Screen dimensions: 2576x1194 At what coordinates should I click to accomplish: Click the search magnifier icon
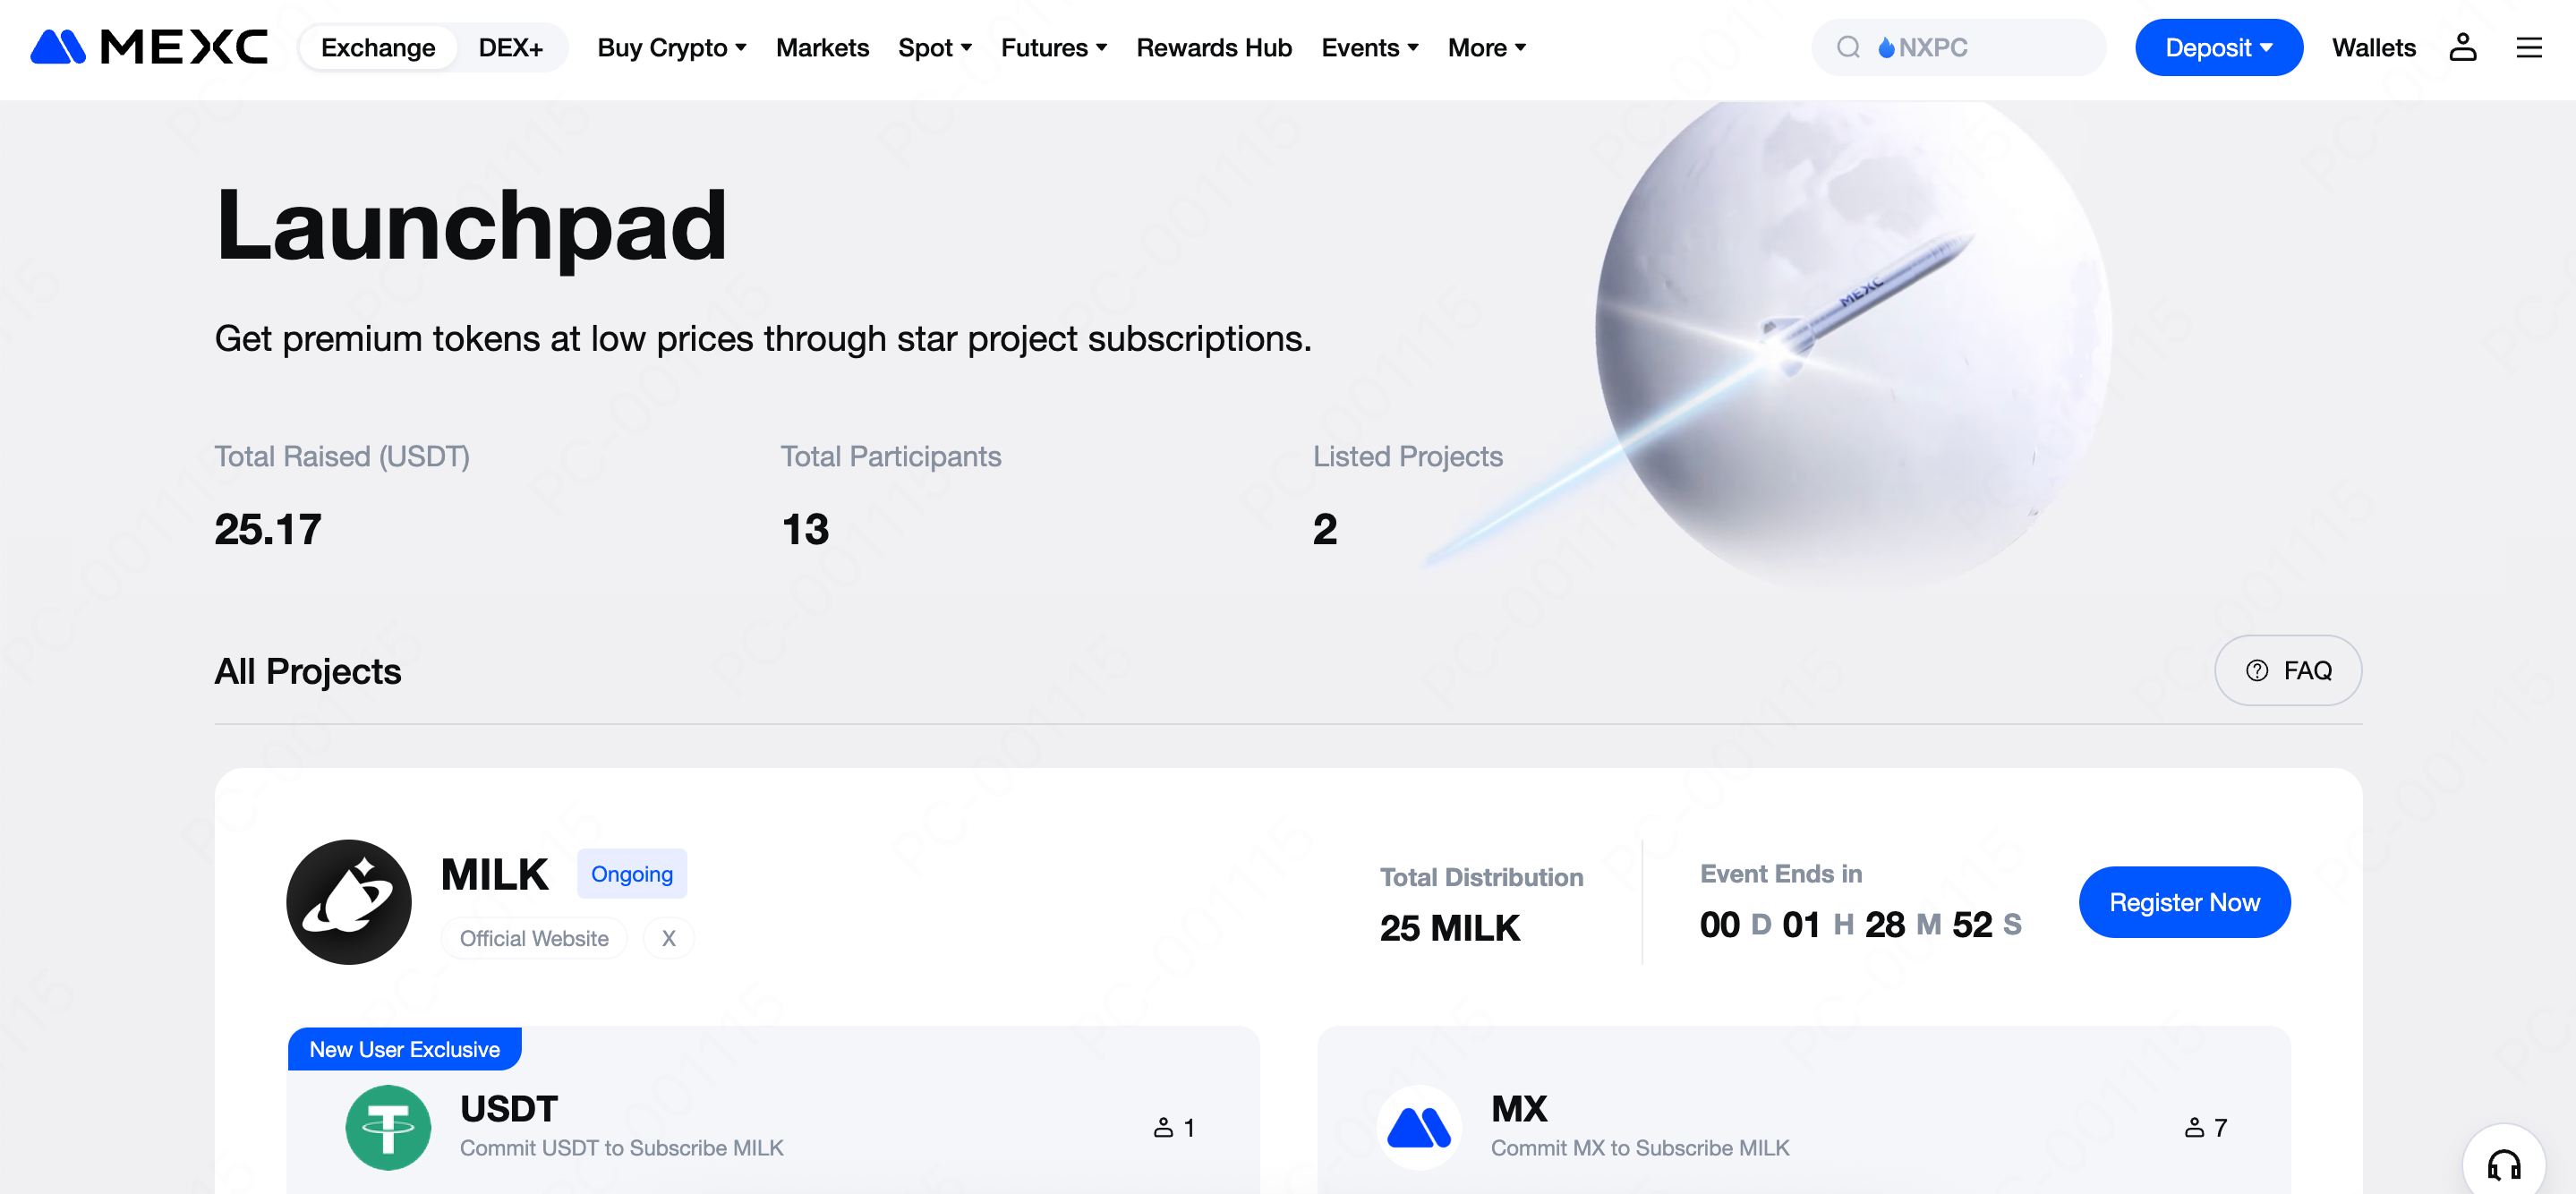1848,47
